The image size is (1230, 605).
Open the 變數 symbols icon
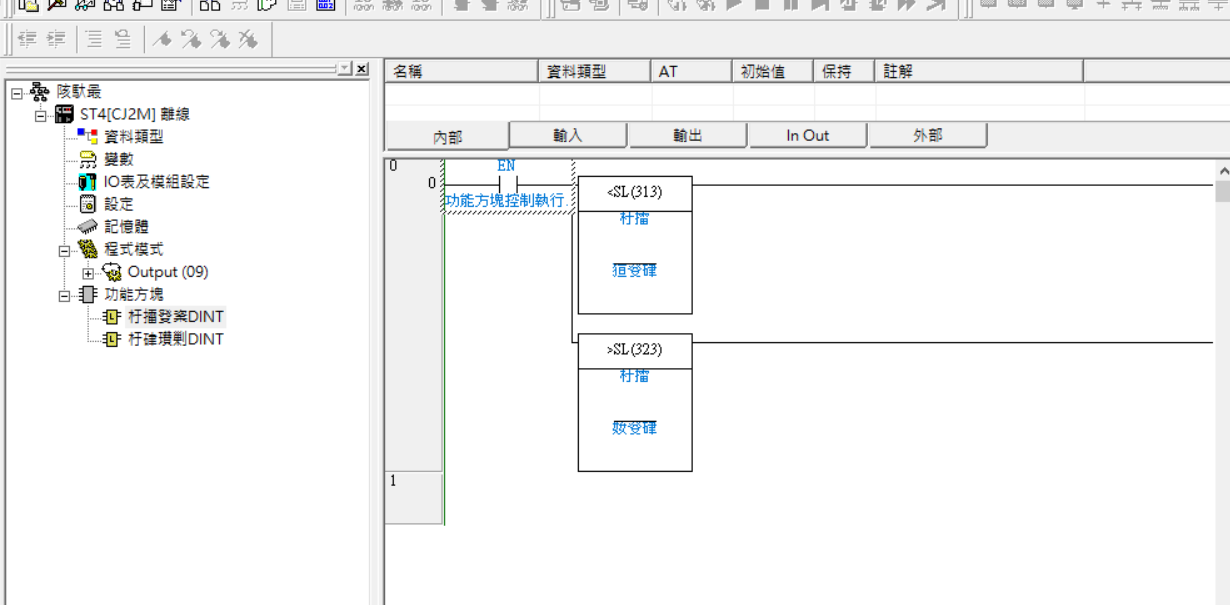pos(88,159)
